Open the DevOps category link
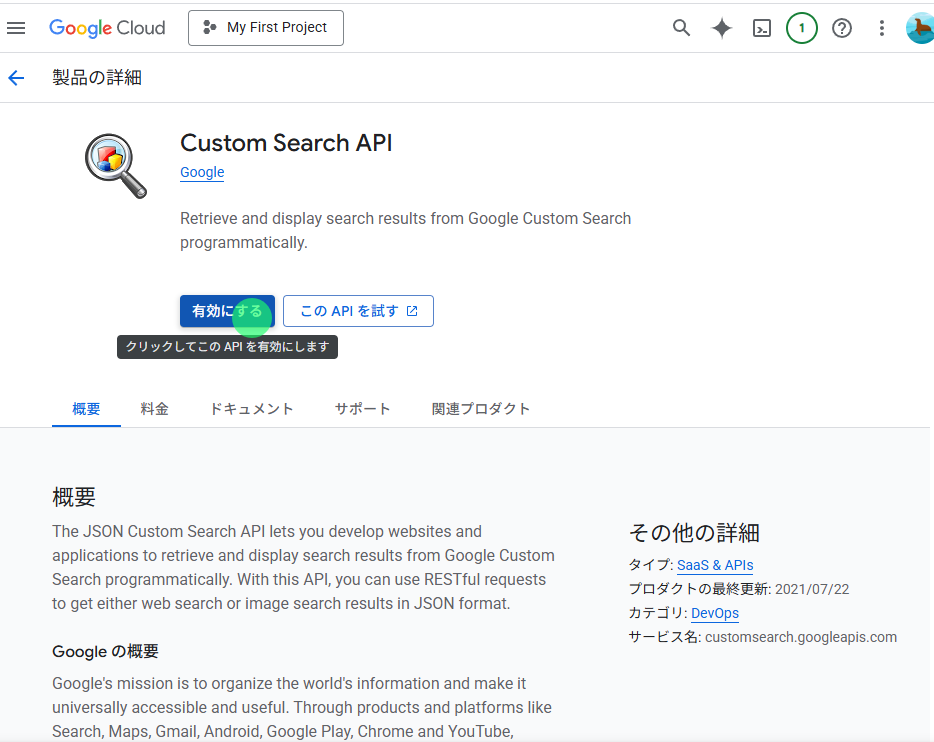This screenshot has width=934, height=742. 715,613
